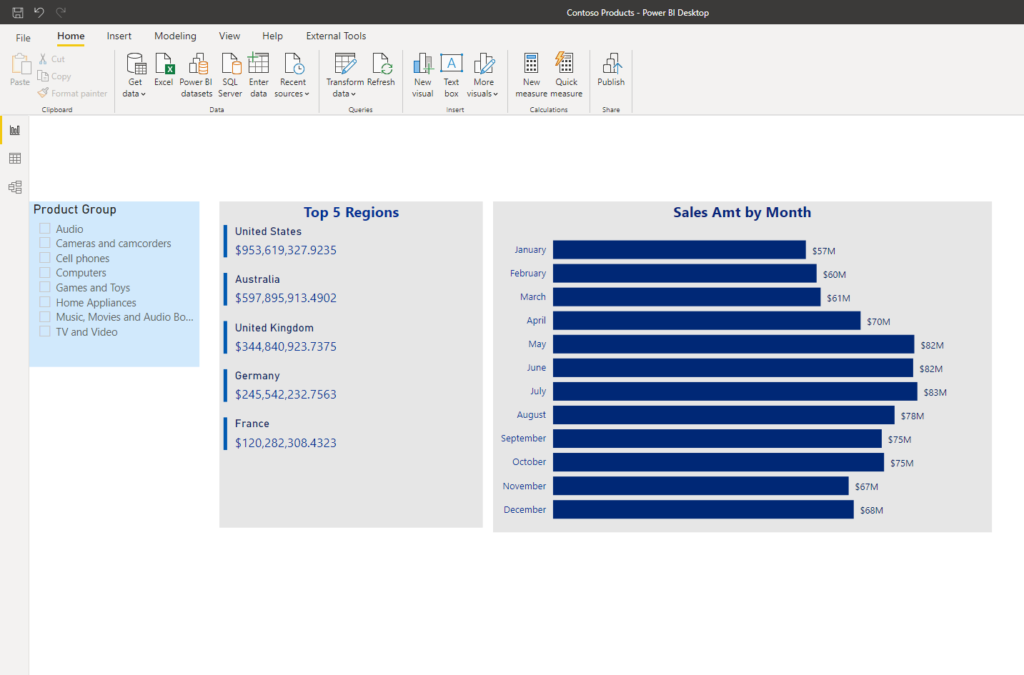The height and width of the screenshot is (675, 1024).
Task: Select the May bar in chart
Action: point(733,344)
